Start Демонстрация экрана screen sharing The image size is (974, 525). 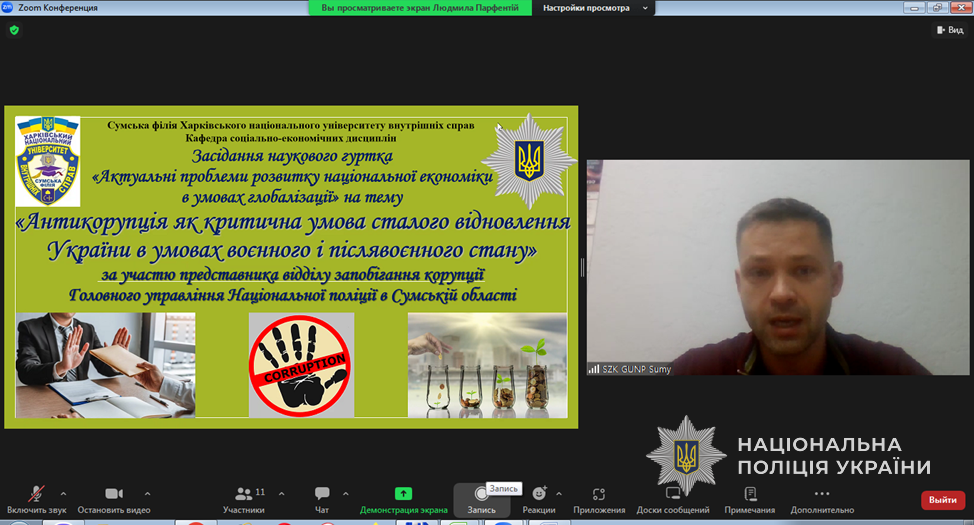point(403,499)
